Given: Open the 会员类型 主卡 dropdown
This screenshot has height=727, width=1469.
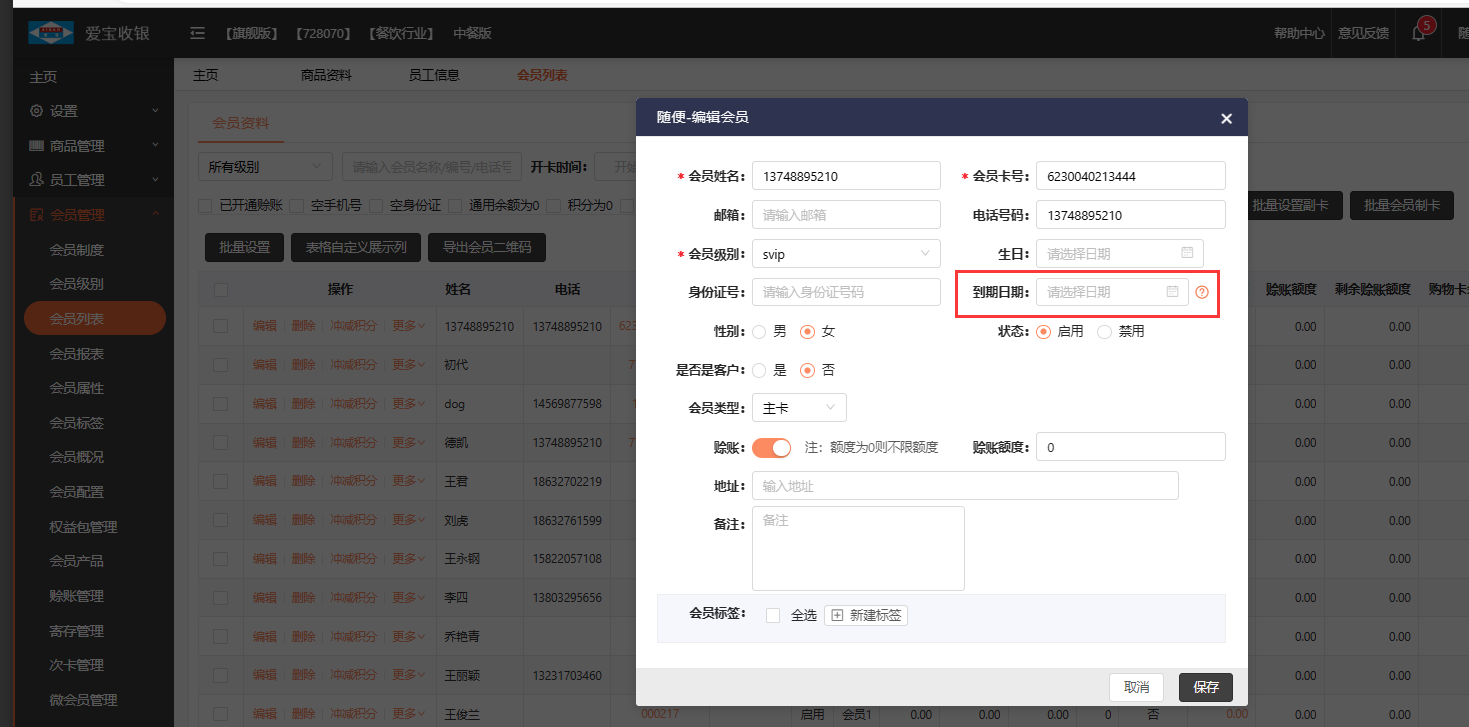Looking at the screenshot, I should (x=799, y=408).
